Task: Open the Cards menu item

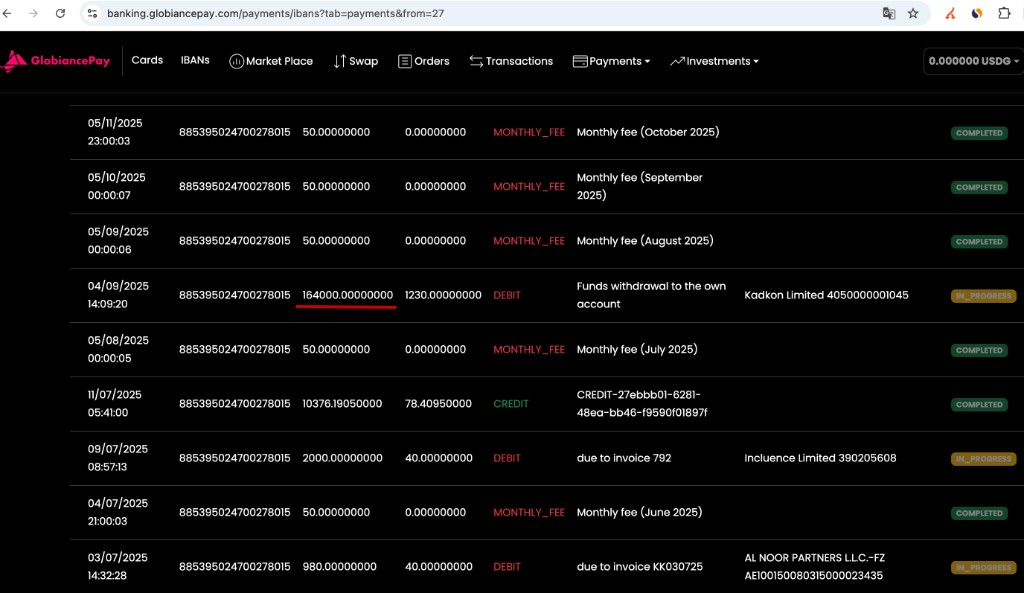Action: pyautogui.click(x=147, y=60)
